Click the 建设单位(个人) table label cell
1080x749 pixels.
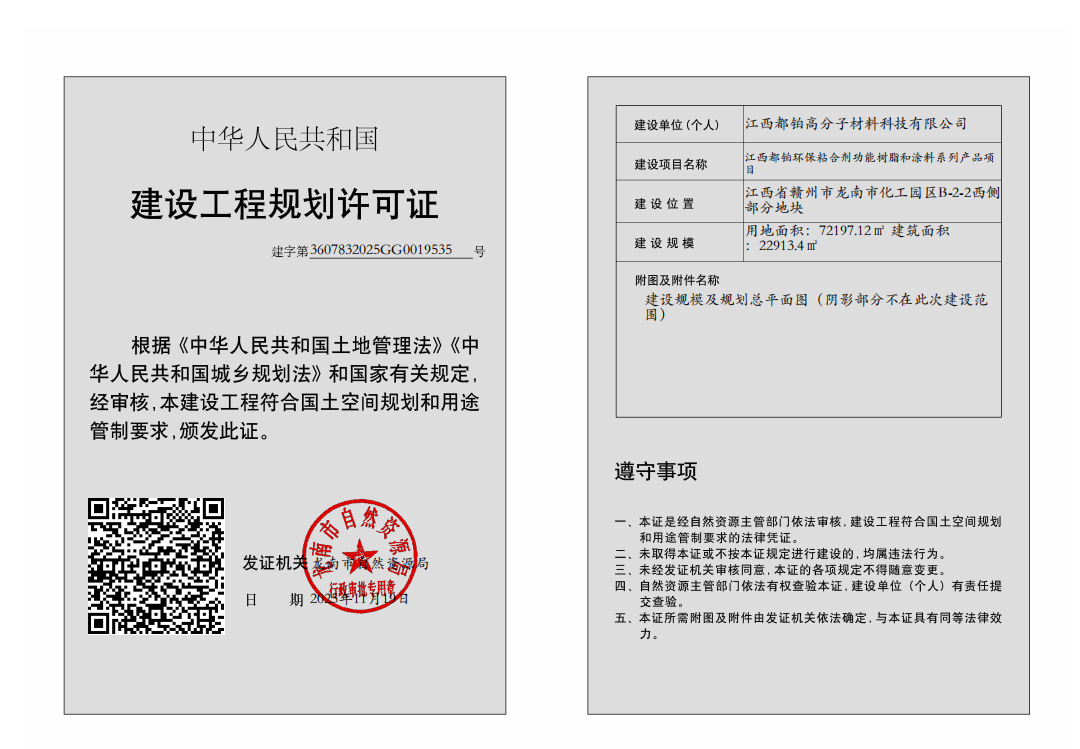(676, 125)
